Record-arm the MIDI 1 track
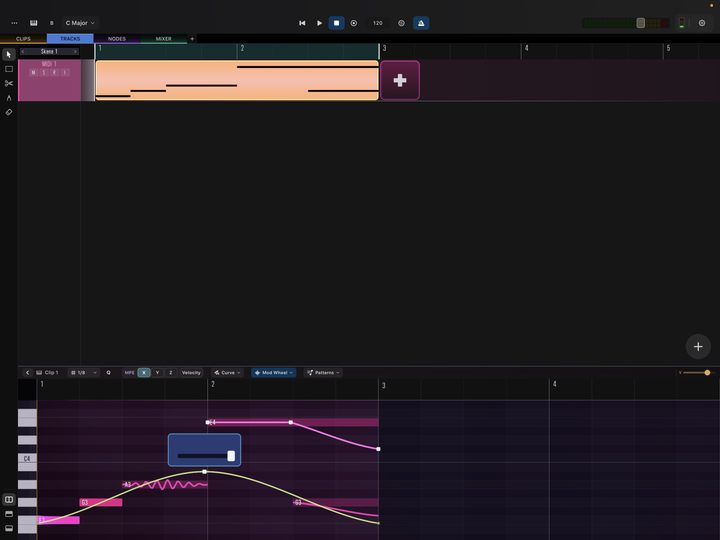The height and width of the screenshot is (540, 720). click(x=54, y=73)
